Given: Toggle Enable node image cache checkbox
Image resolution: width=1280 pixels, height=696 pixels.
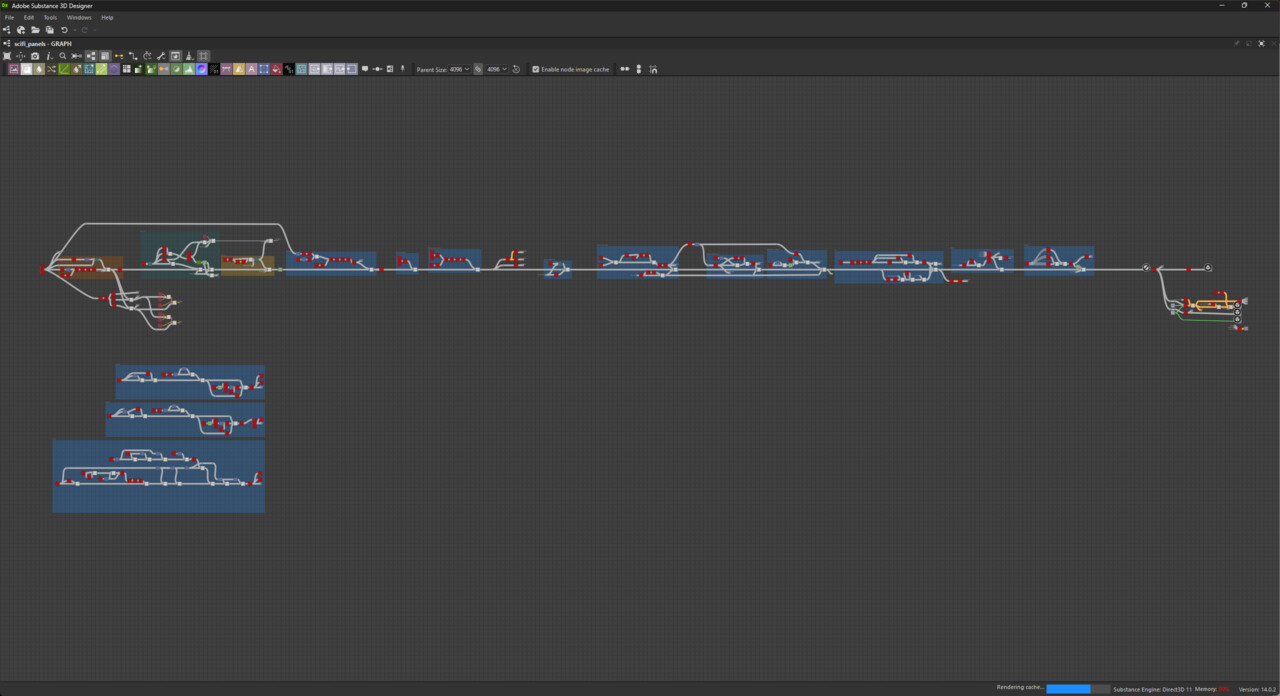Looking at the screenshot, I should (x=536, y=69).
